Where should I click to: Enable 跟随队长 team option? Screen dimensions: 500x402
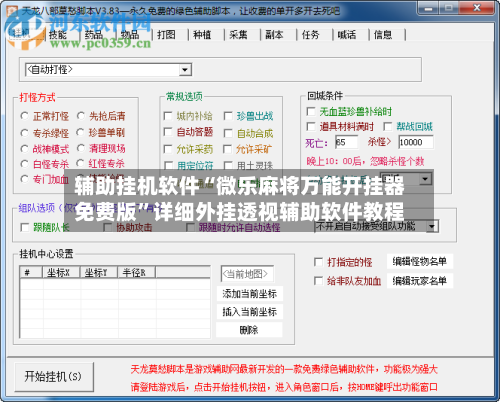pos(25,227)
